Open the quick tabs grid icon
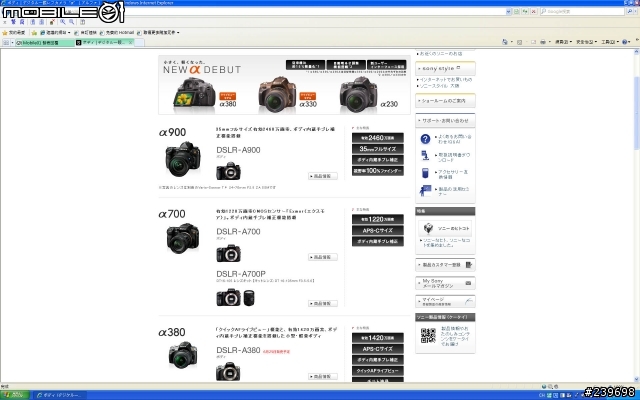Screen dimensions: 640x400 (6, 42)
